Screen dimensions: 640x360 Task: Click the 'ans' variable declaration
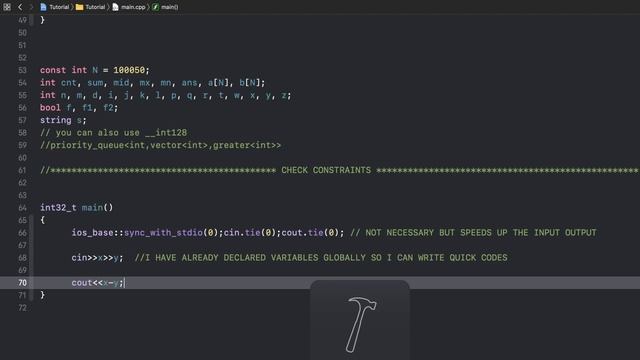tap(189, 83)
